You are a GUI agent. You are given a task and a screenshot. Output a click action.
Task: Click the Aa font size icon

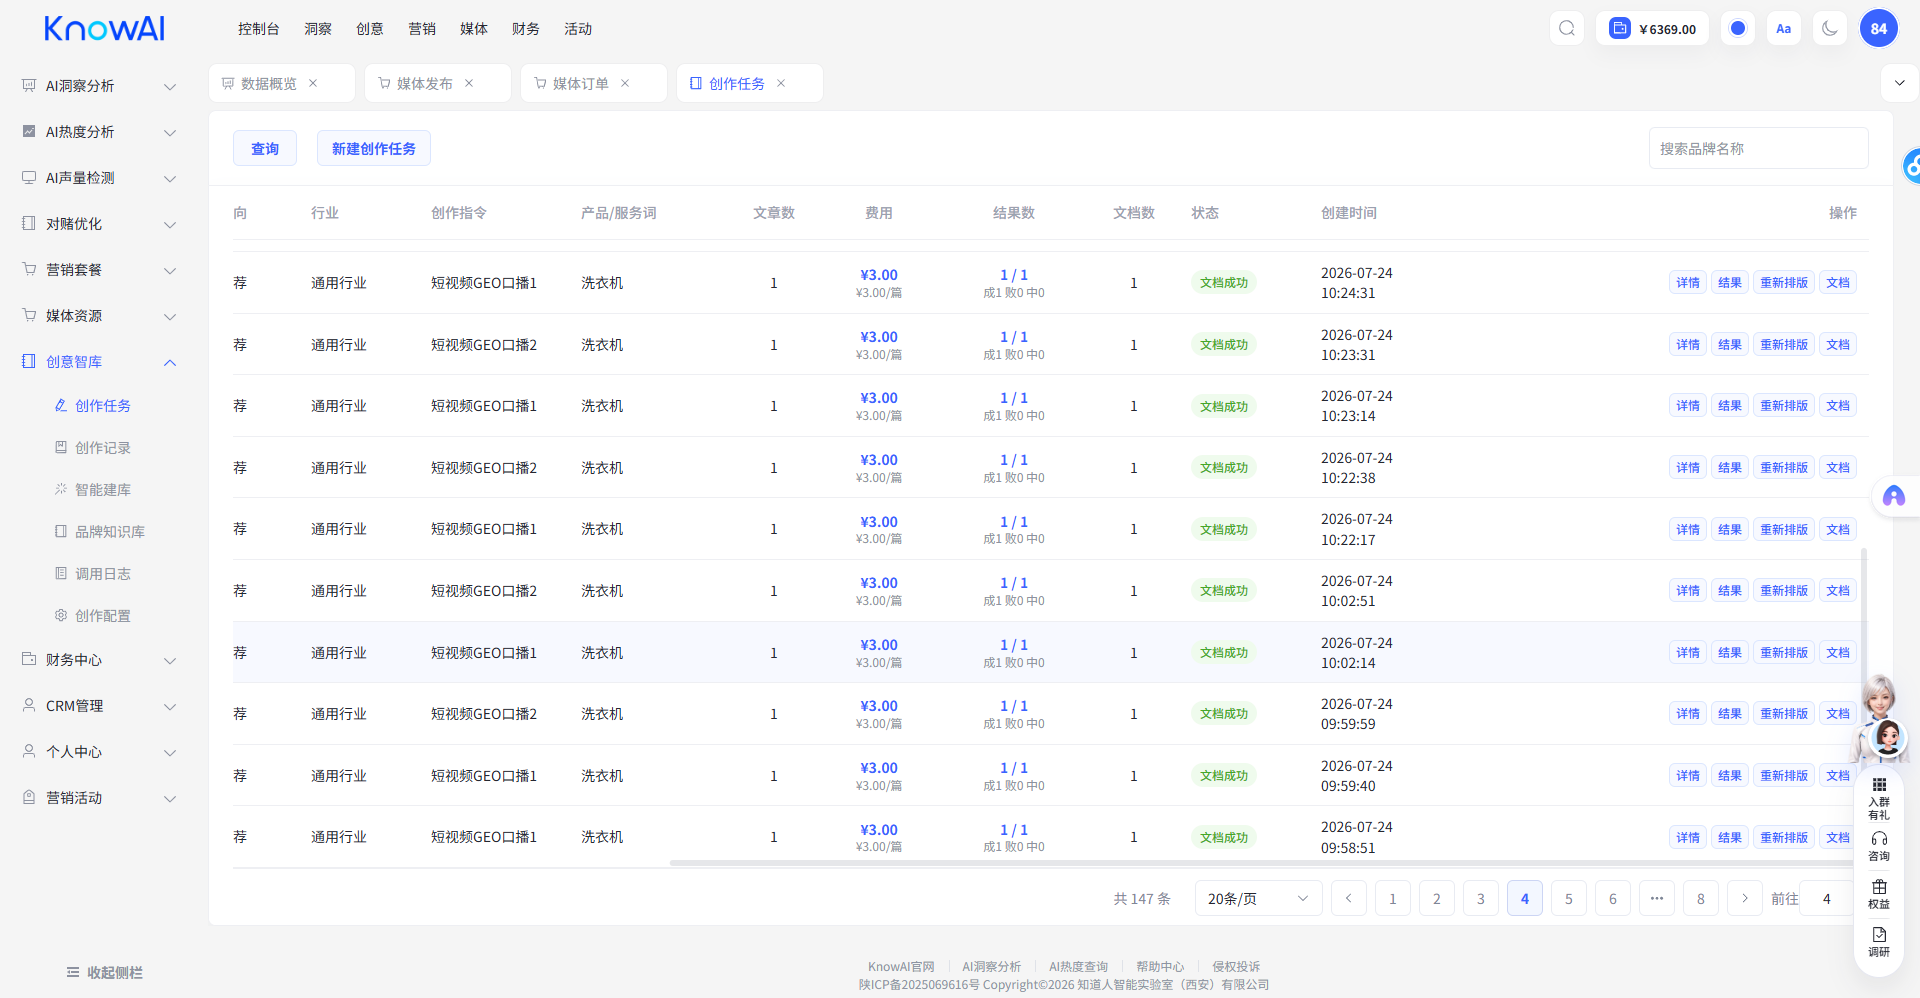coord(1784,29)
